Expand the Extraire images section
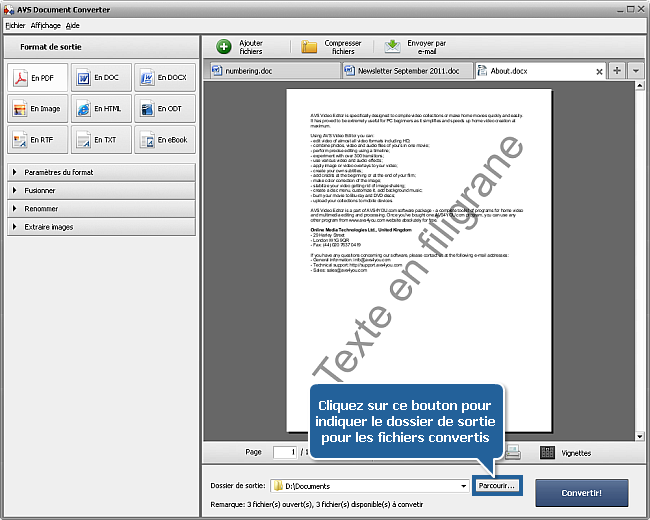Screen dimensions: 650x520 101,227
